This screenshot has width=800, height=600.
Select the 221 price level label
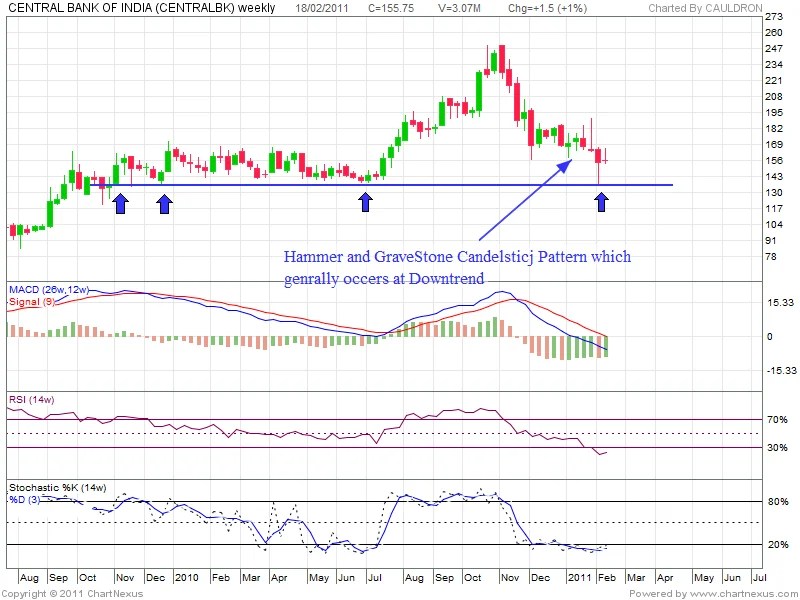coord(774,81)
